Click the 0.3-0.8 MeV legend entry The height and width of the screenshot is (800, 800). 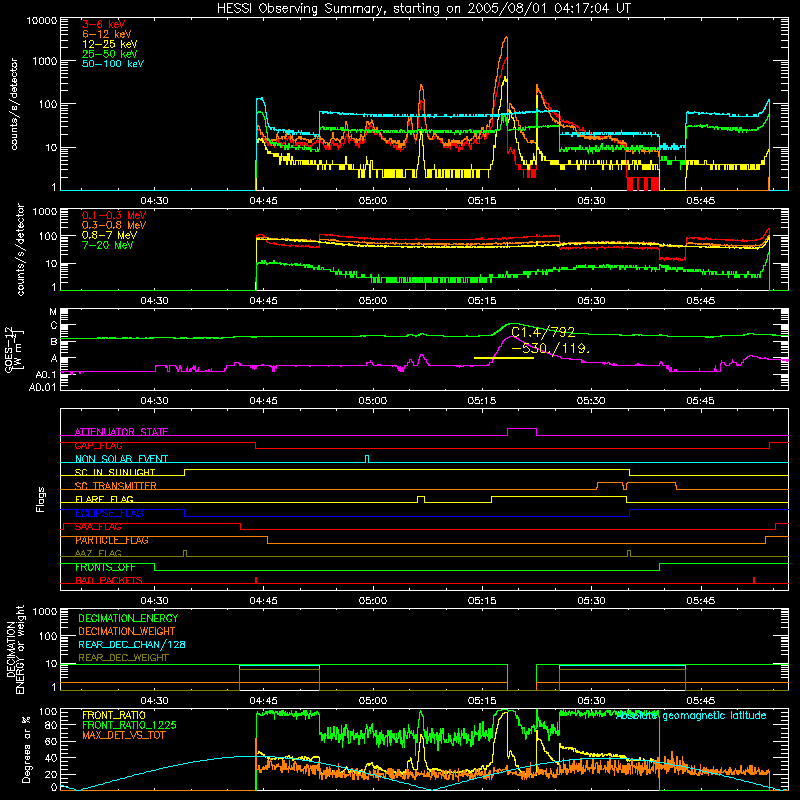pos(114,225)
